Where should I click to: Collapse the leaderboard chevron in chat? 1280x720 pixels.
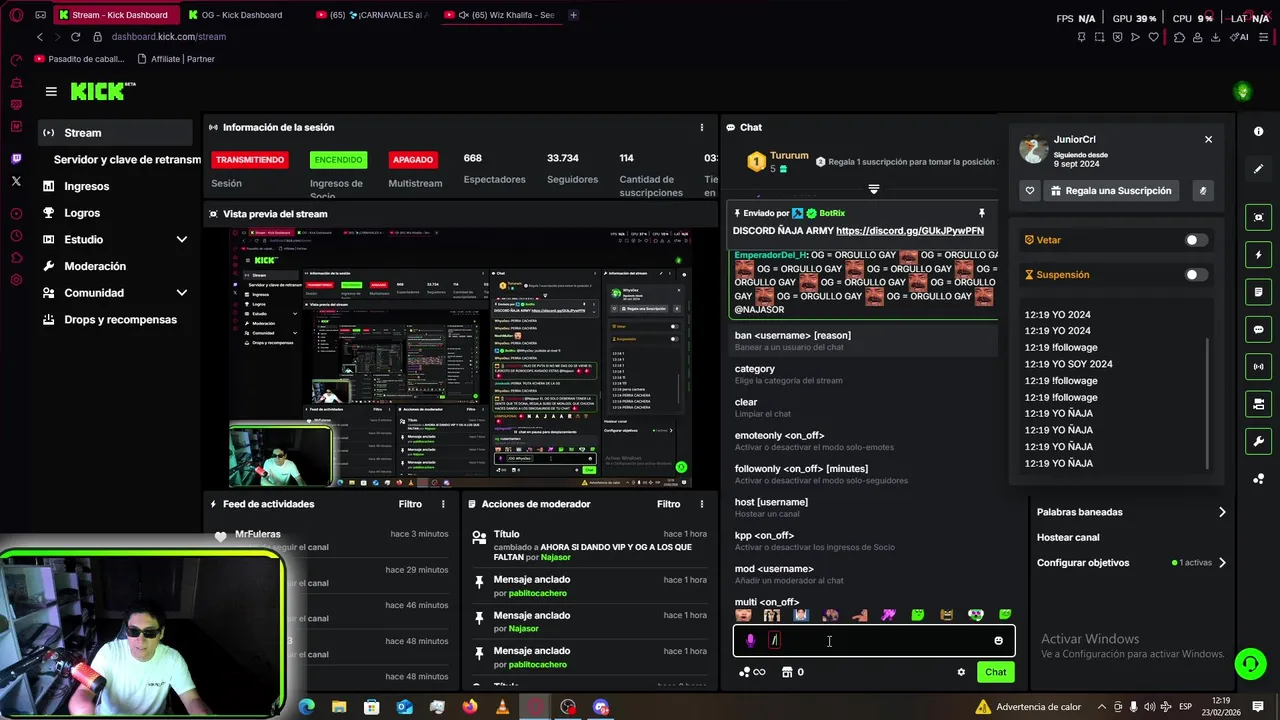(874, 189)
